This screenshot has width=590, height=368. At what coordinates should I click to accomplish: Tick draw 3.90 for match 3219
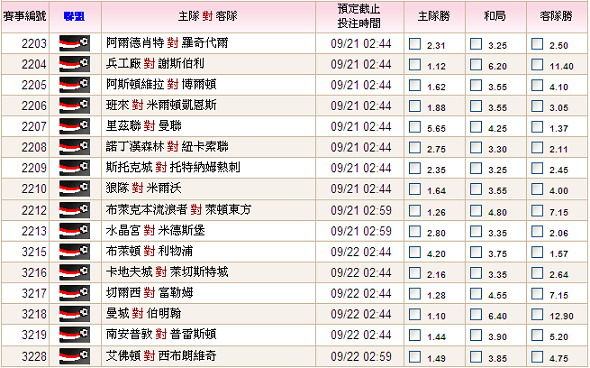(x=476, y=335)
